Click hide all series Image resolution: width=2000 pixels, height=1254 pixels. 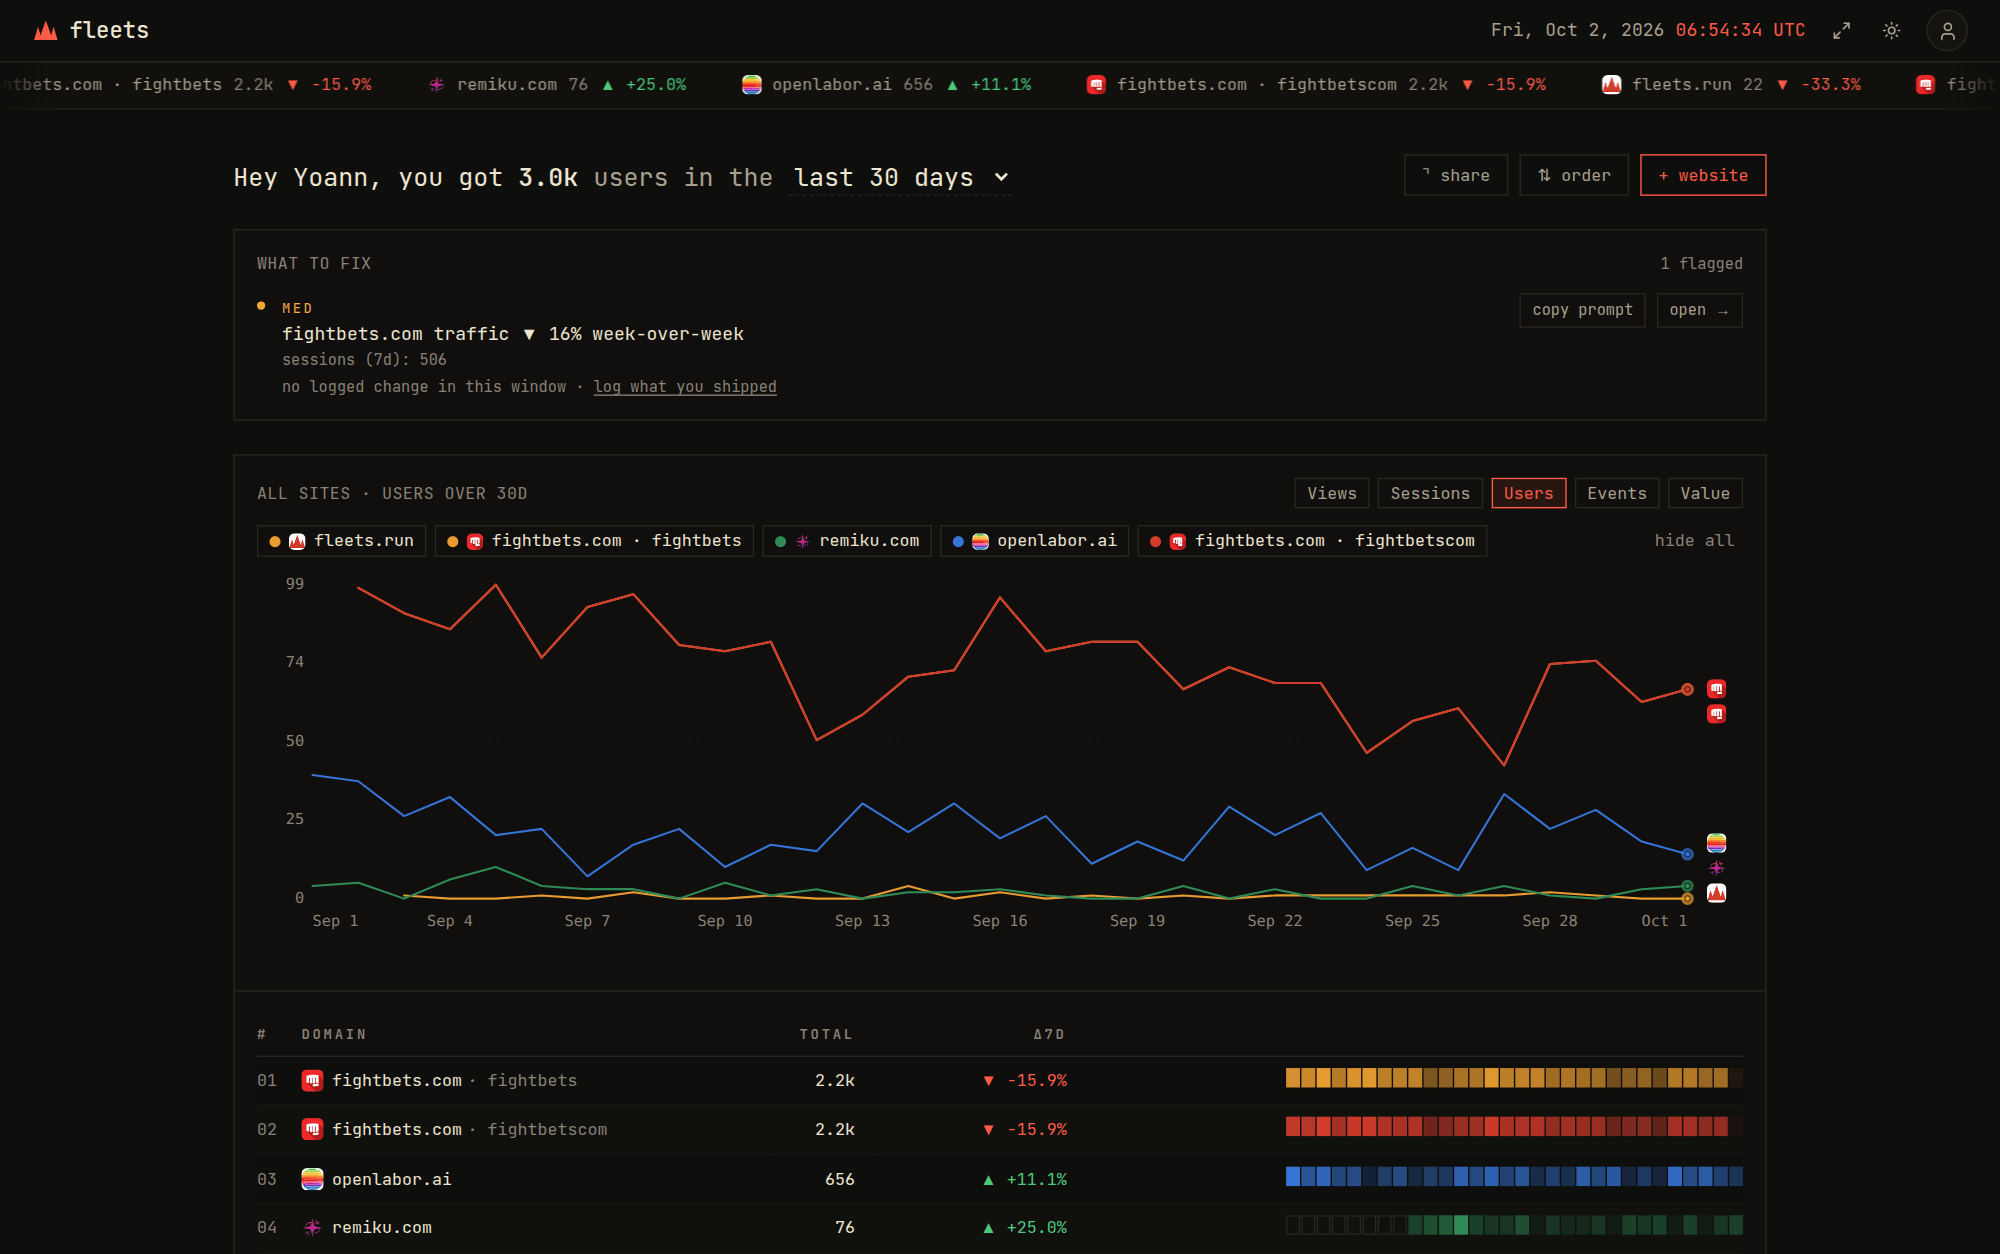coord(1694,541)
